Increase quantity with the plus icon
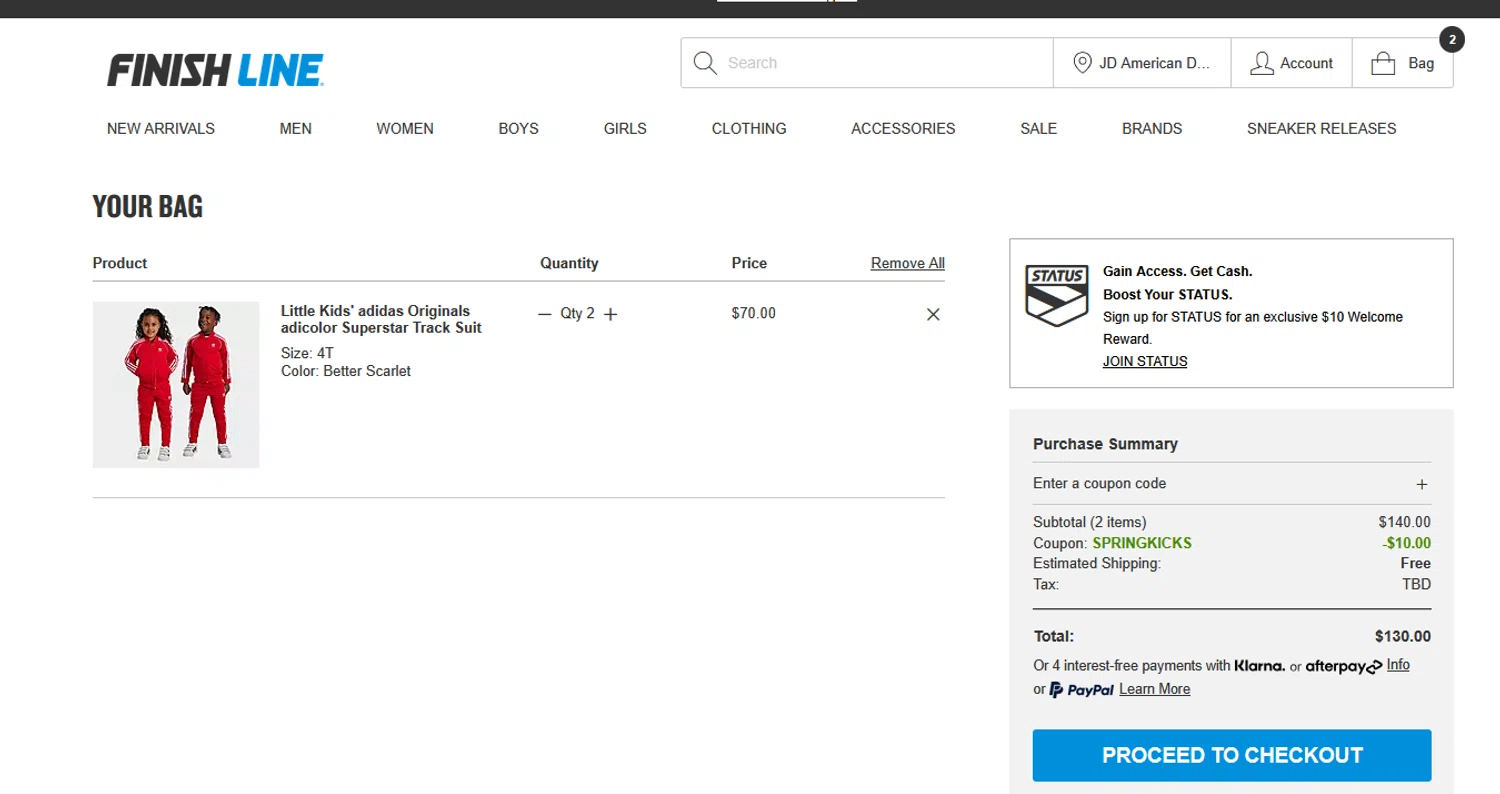The height and width of the screenshot is (794, 1500). (611, 314)
